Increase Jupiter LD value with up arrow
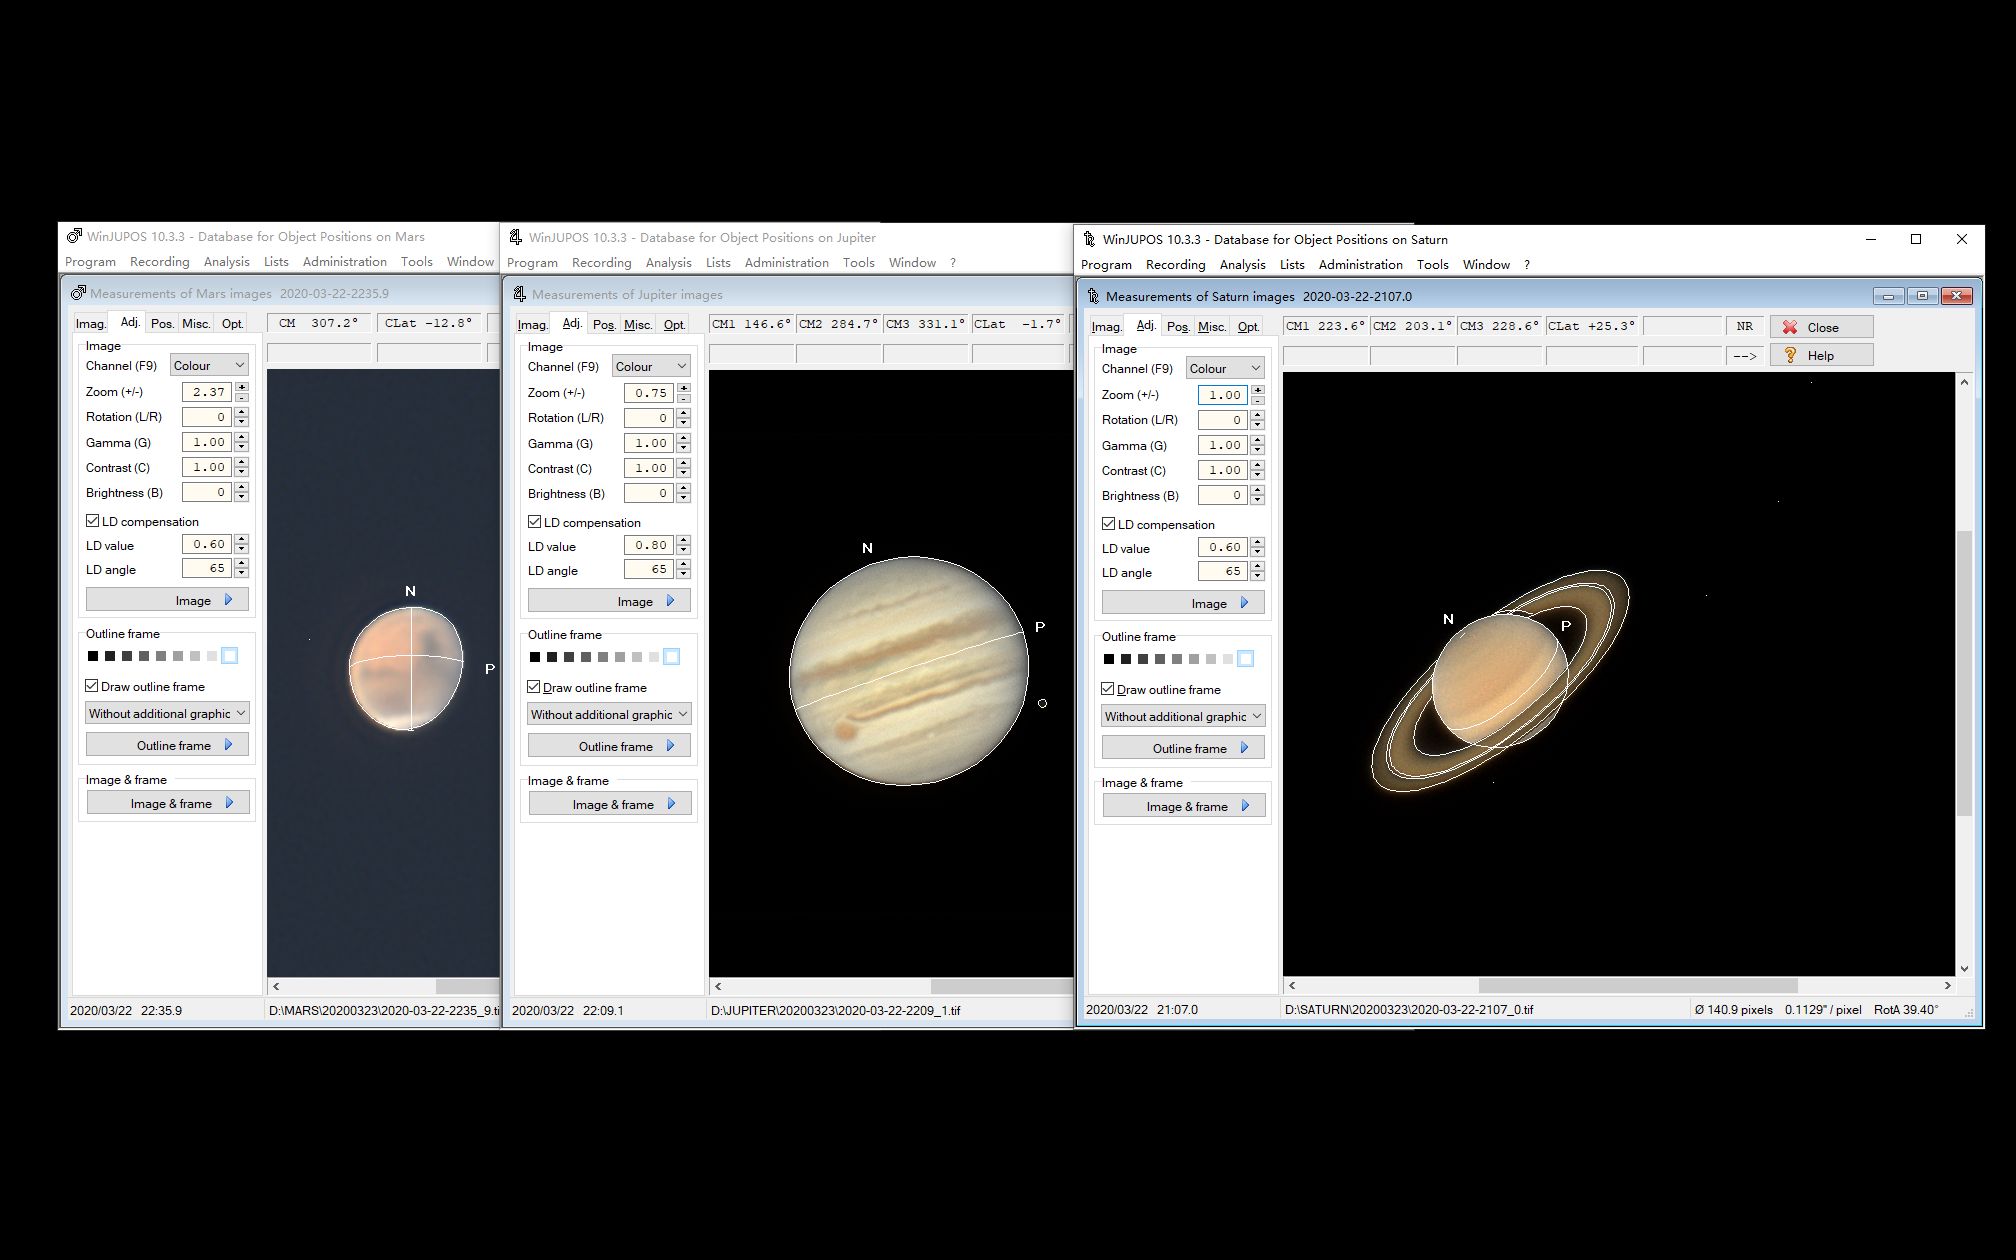Viewport: 2016px width, 1260px height. click(684, 541)
